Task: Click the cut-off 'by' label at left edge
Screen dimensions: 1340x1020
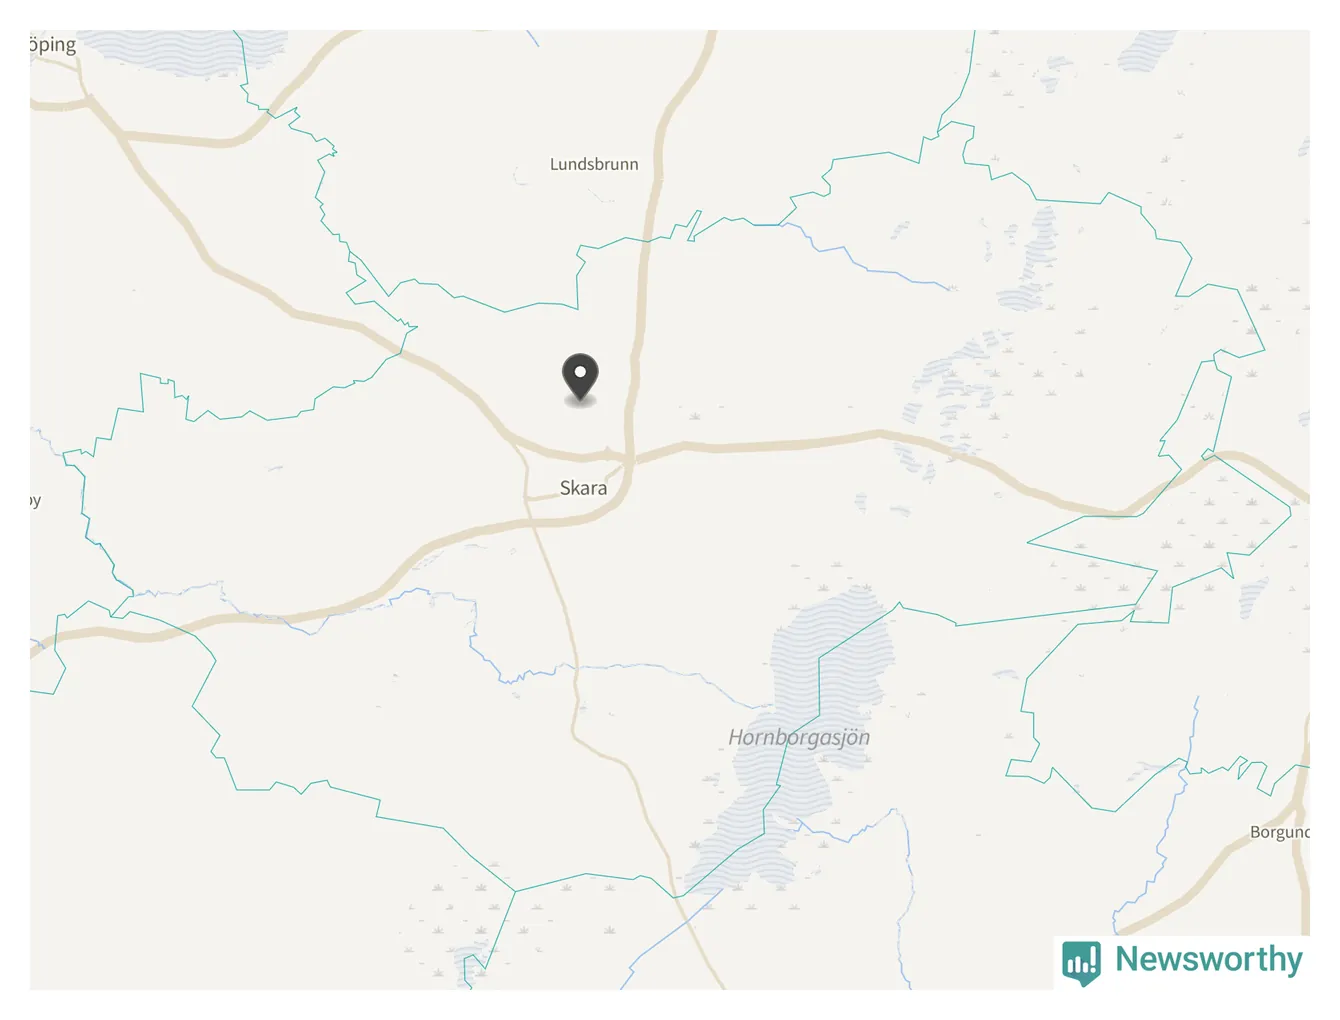Action: pyautogui.click(x=35, y=500)
